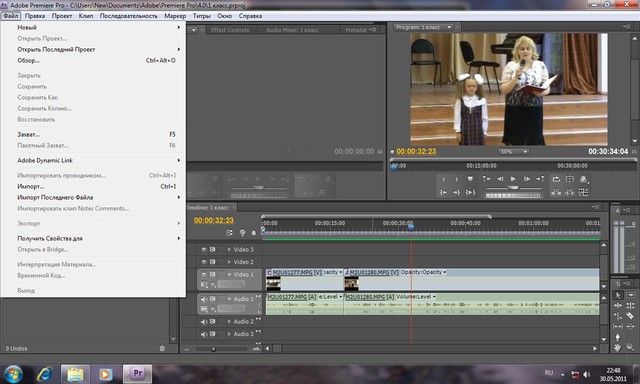Image resolution: width=640 pixels, height=384 pixels.
Task: Switch to Audio Mixer: 1 класс tab
Action: (x=292, y=30)
